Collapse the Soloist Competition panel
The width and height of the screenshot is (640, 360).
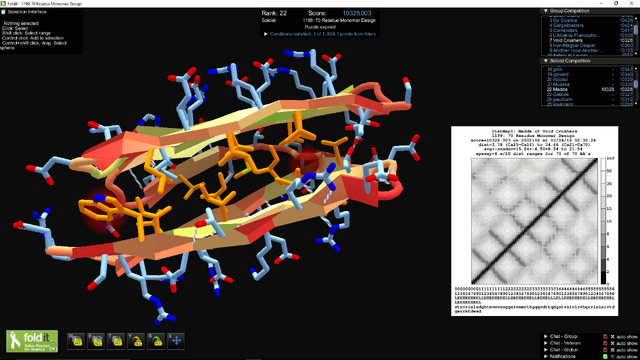(546, 61)
